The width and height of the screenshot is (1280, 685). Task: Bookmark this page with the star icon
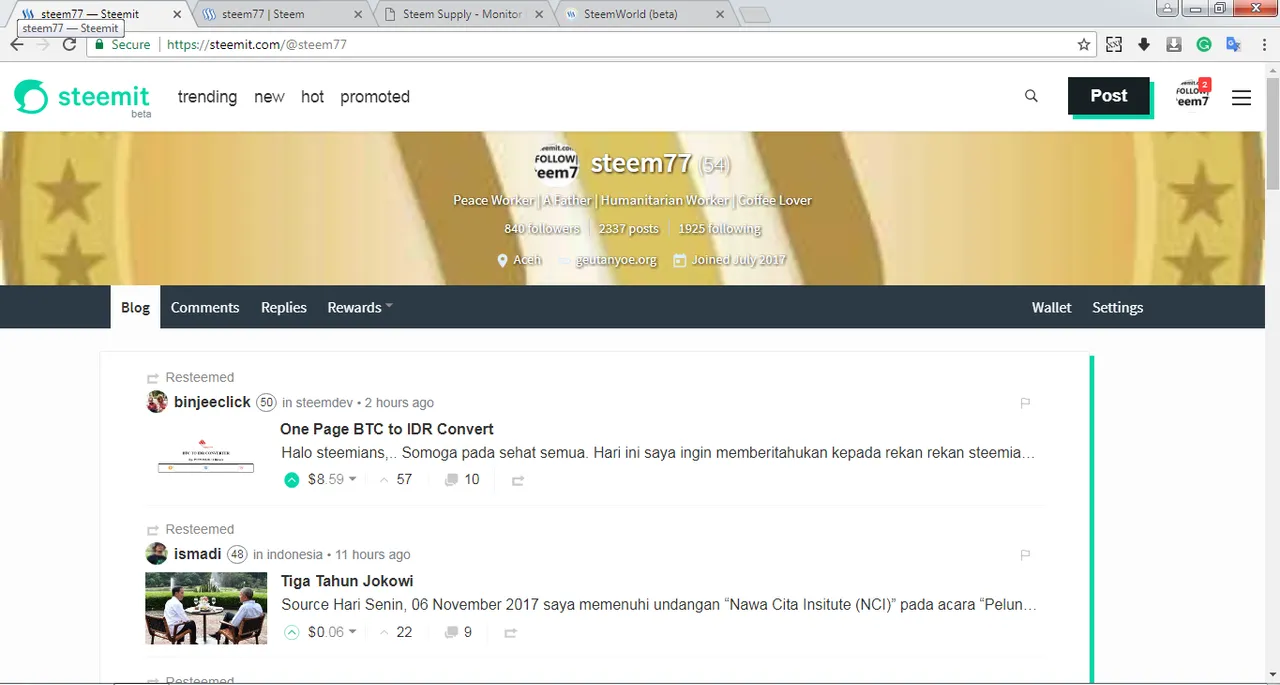(x=1084, y=45)
